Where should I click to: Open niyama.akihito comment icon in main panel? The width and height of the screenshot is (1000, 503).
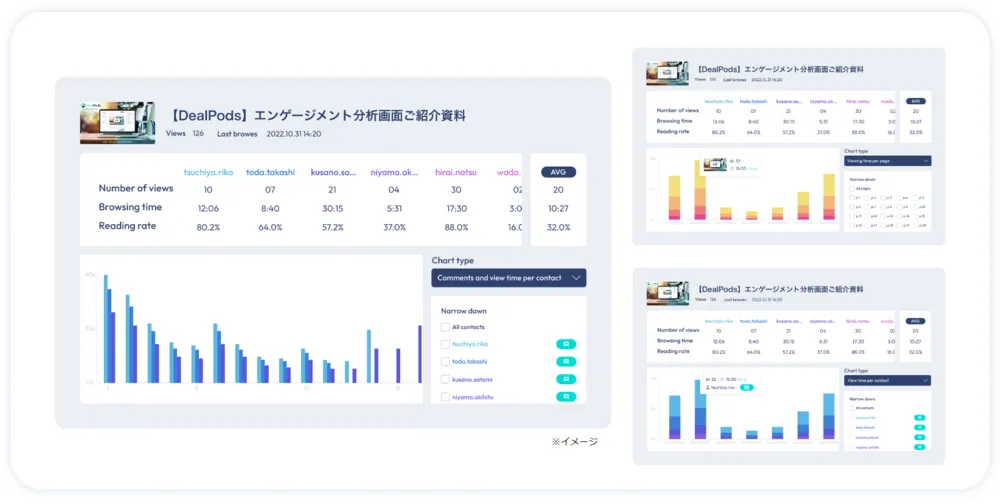click(x=566, y=397)
